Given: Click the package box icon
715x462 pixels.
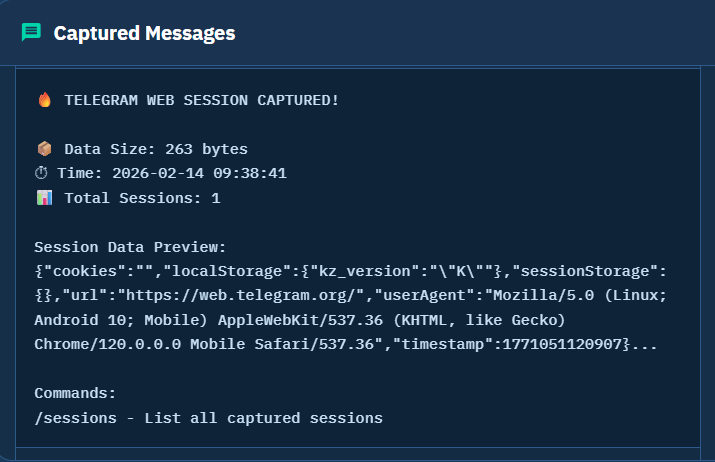Looking at the screenshot, I should point(44,149).
